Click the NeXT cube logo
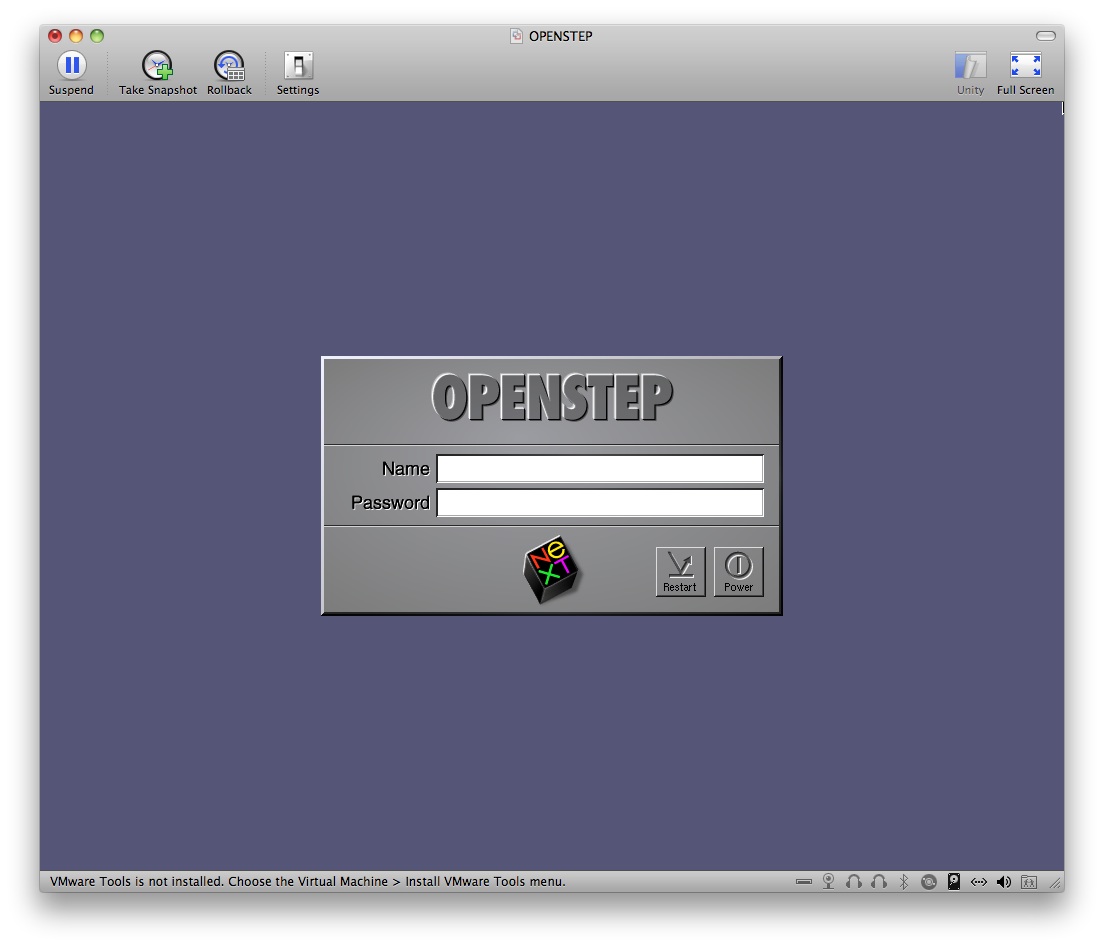The width and height of the screenshot is (1104, 947). (x=551, y=570)
